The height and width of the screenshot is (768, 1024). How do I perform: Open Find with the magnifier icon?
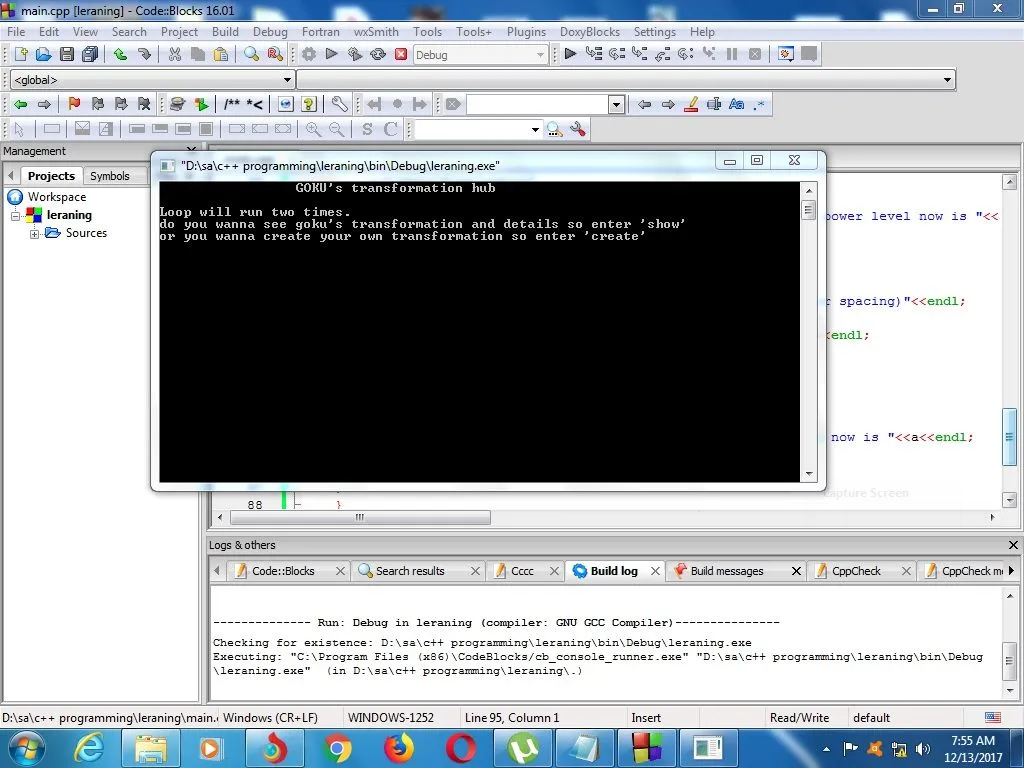[x=251, y=54]
